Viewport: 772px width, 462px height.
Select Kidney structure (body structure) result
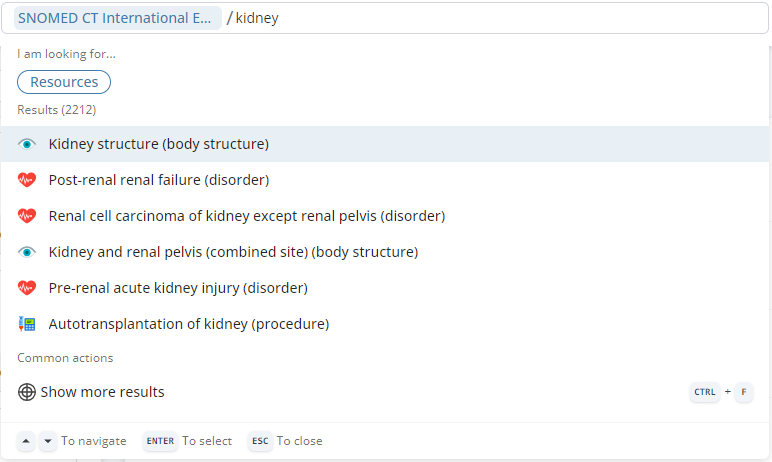[159, 144]
